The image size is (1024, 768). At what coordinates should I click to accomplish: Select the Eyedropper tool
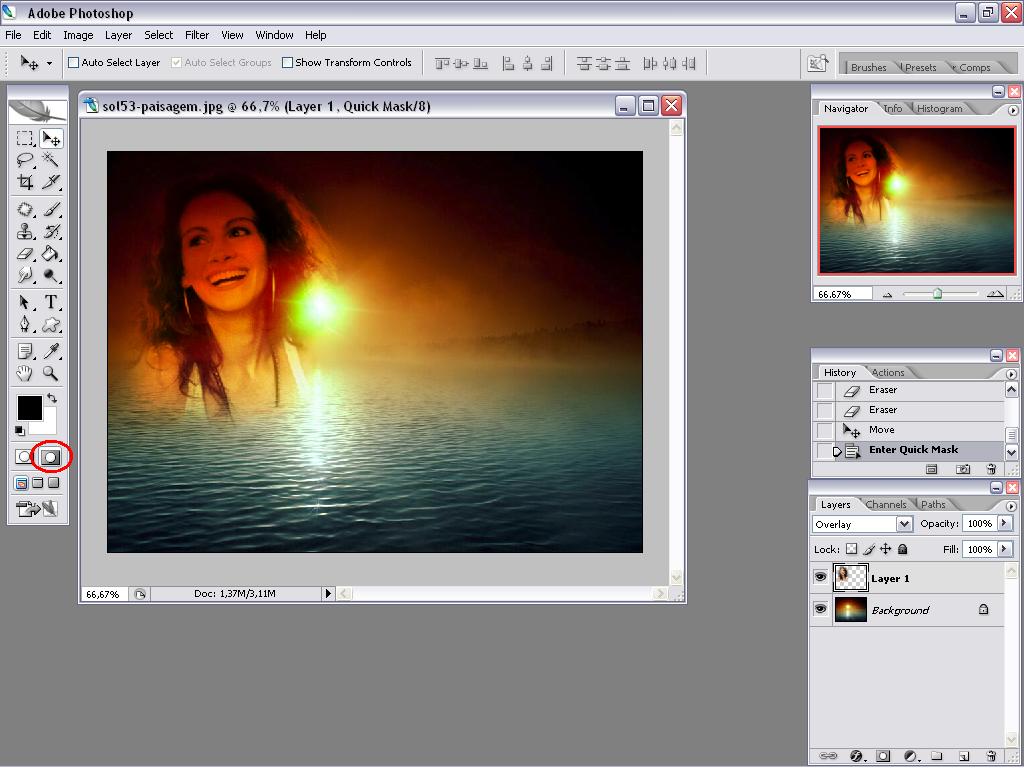(50, 351)
